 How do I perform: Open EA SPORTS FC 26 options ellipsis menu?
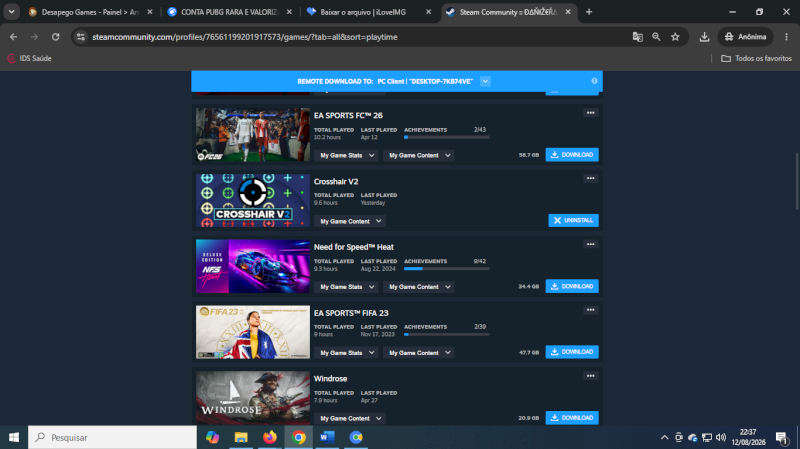(590, 113)
